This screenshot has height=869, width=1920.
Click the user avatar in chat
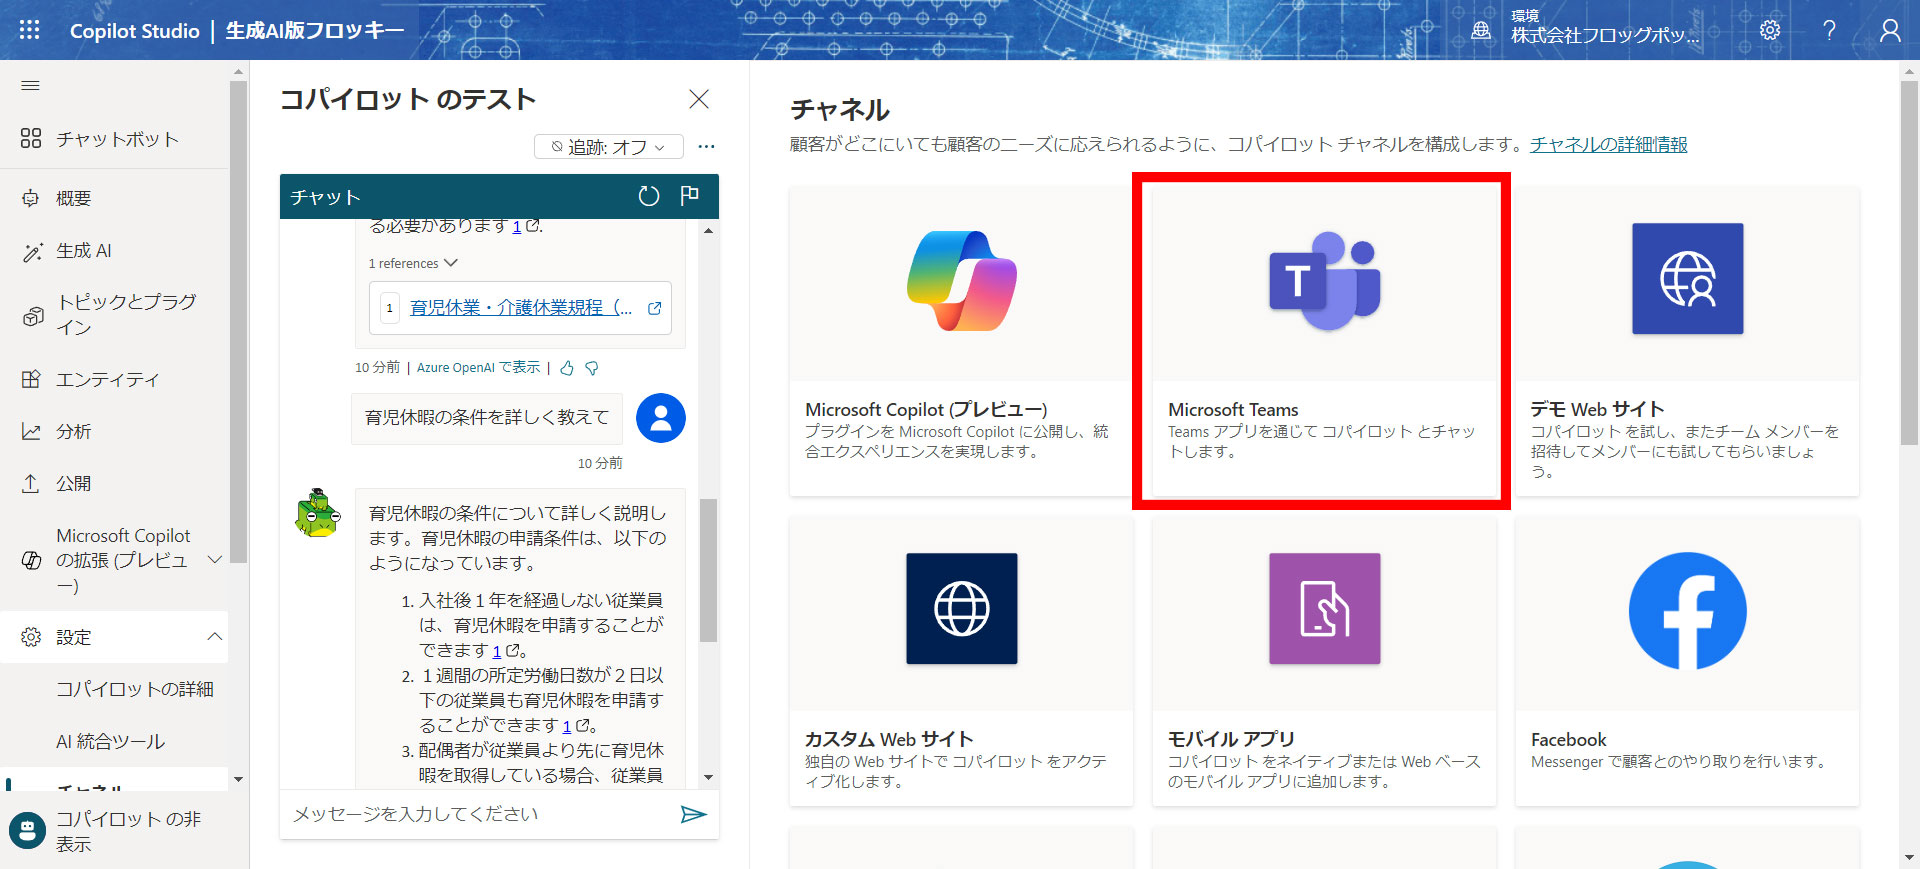[661, 418]
